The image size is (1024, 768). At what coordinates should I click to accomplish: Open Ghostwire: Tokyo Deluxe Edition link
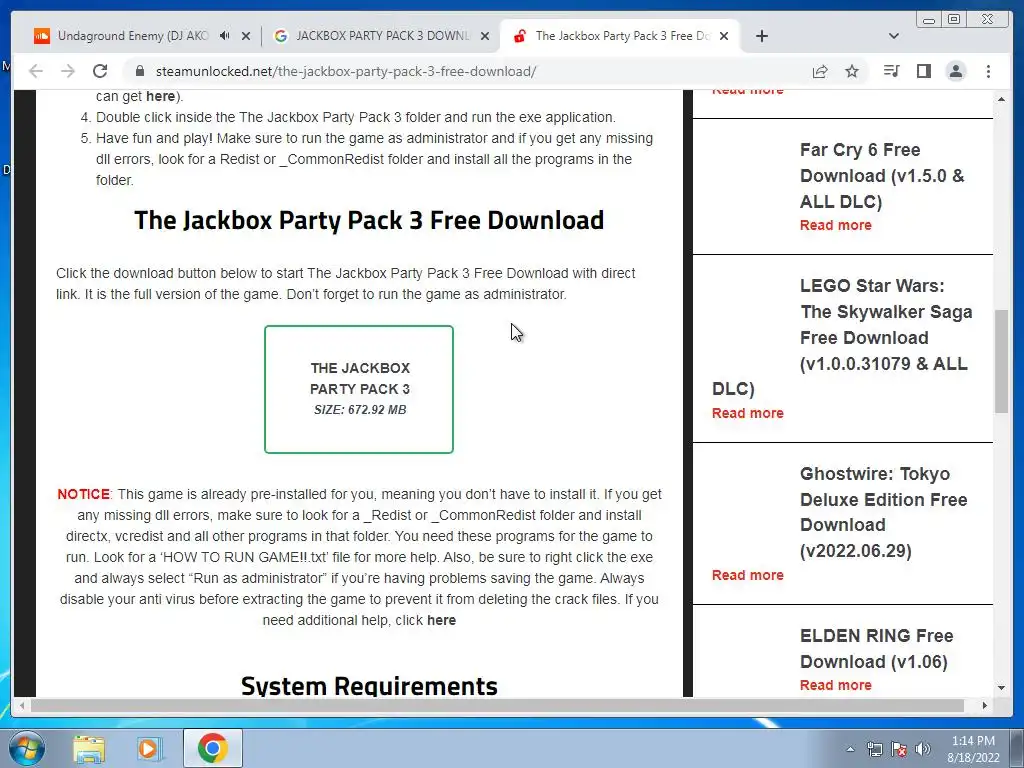tap(884, 512)
